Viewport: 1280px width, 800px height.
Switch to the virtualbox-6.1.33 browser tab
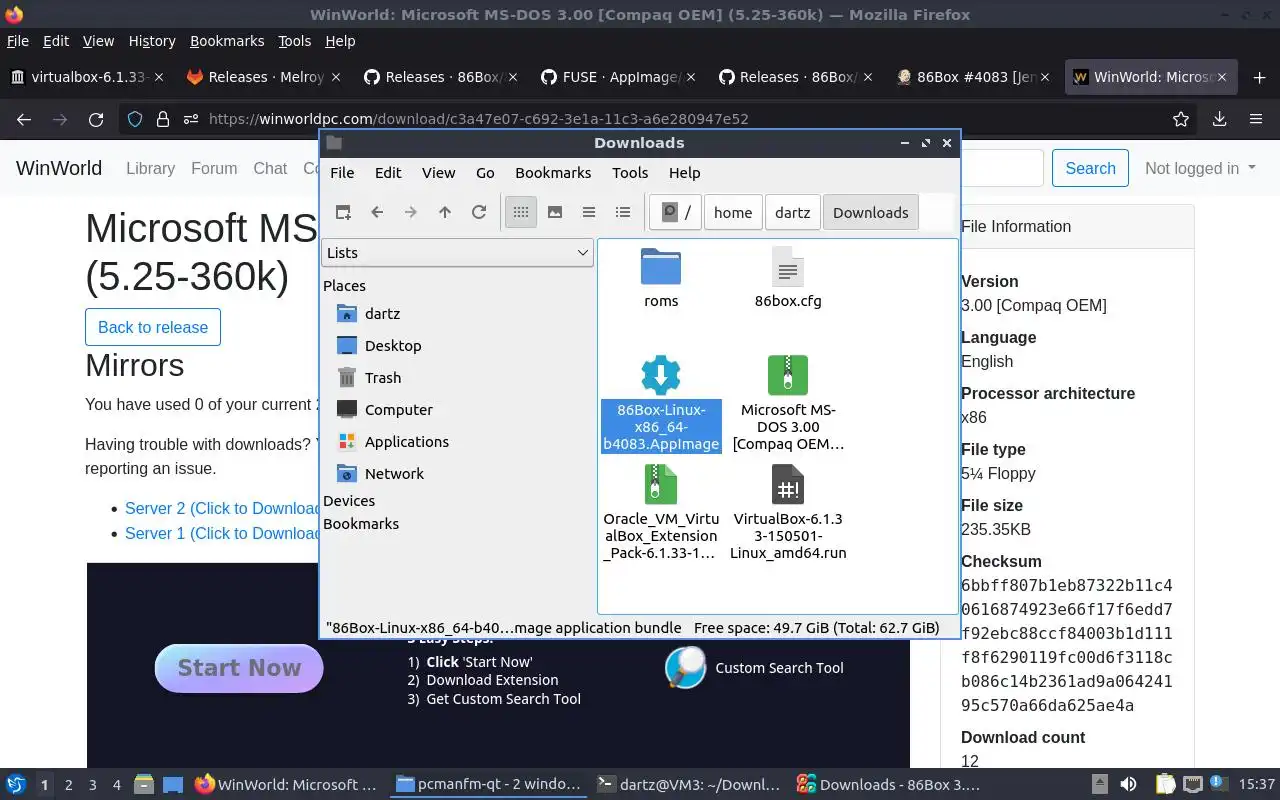click(87, 77)
